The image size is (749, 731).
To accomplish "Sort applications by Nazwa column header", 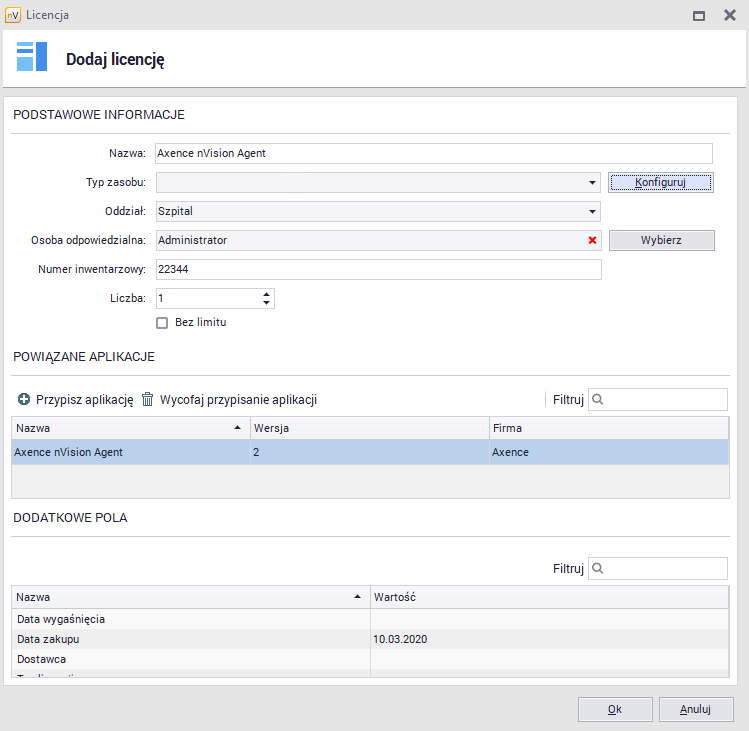I will [128, 428].
